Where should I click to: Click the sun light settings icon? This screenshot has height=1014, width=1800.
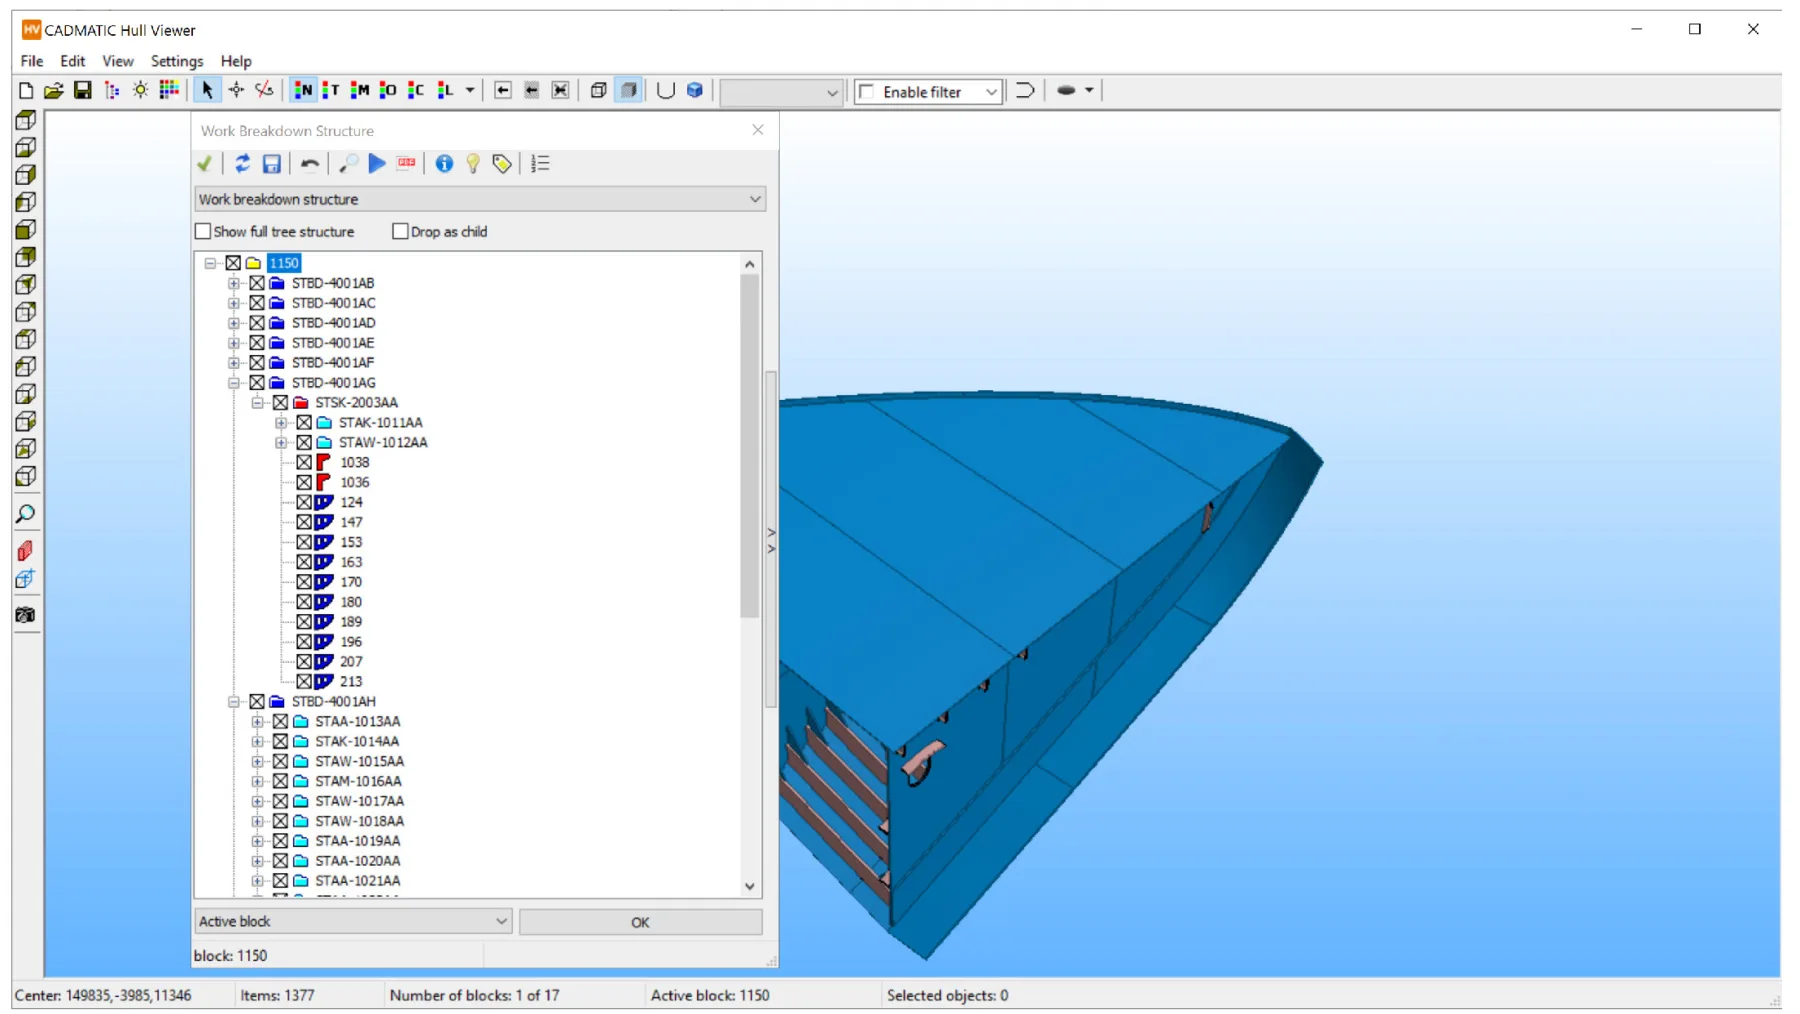141,91
